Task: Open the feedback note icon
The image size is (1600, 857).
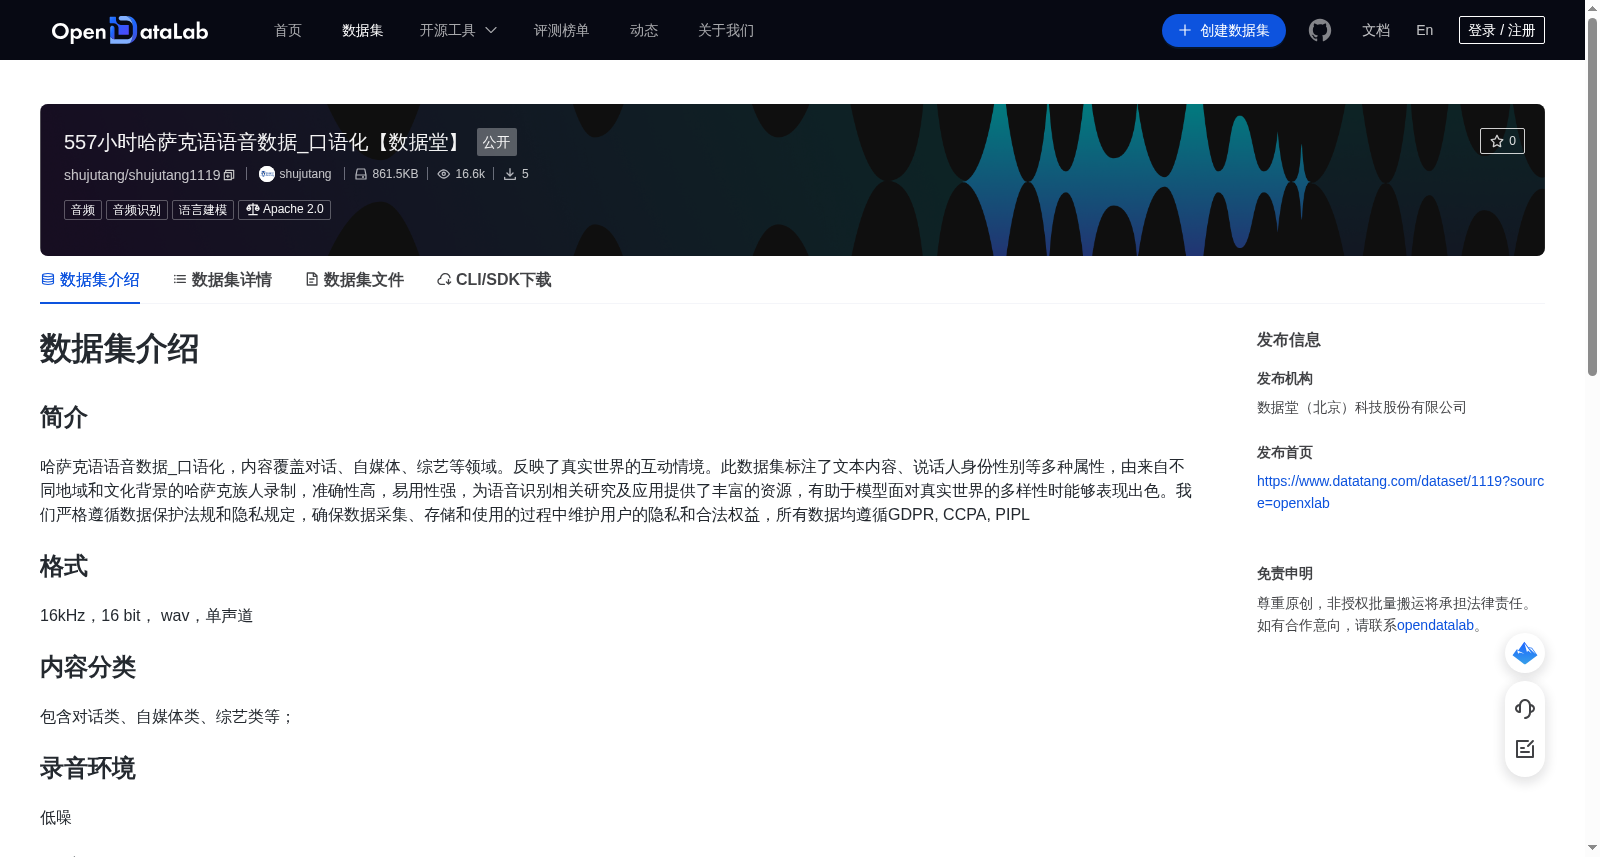Action: [1525, 749]
